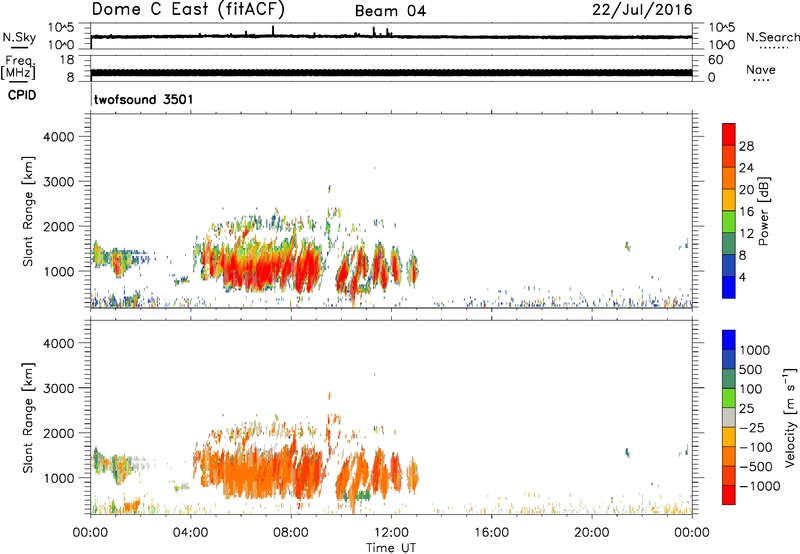Image resolution: width=800 pixels, height=554 pixels.
Task: Click the '2000' tick in velocity panel
Action: pyautogui.click(x=59, y=433)
